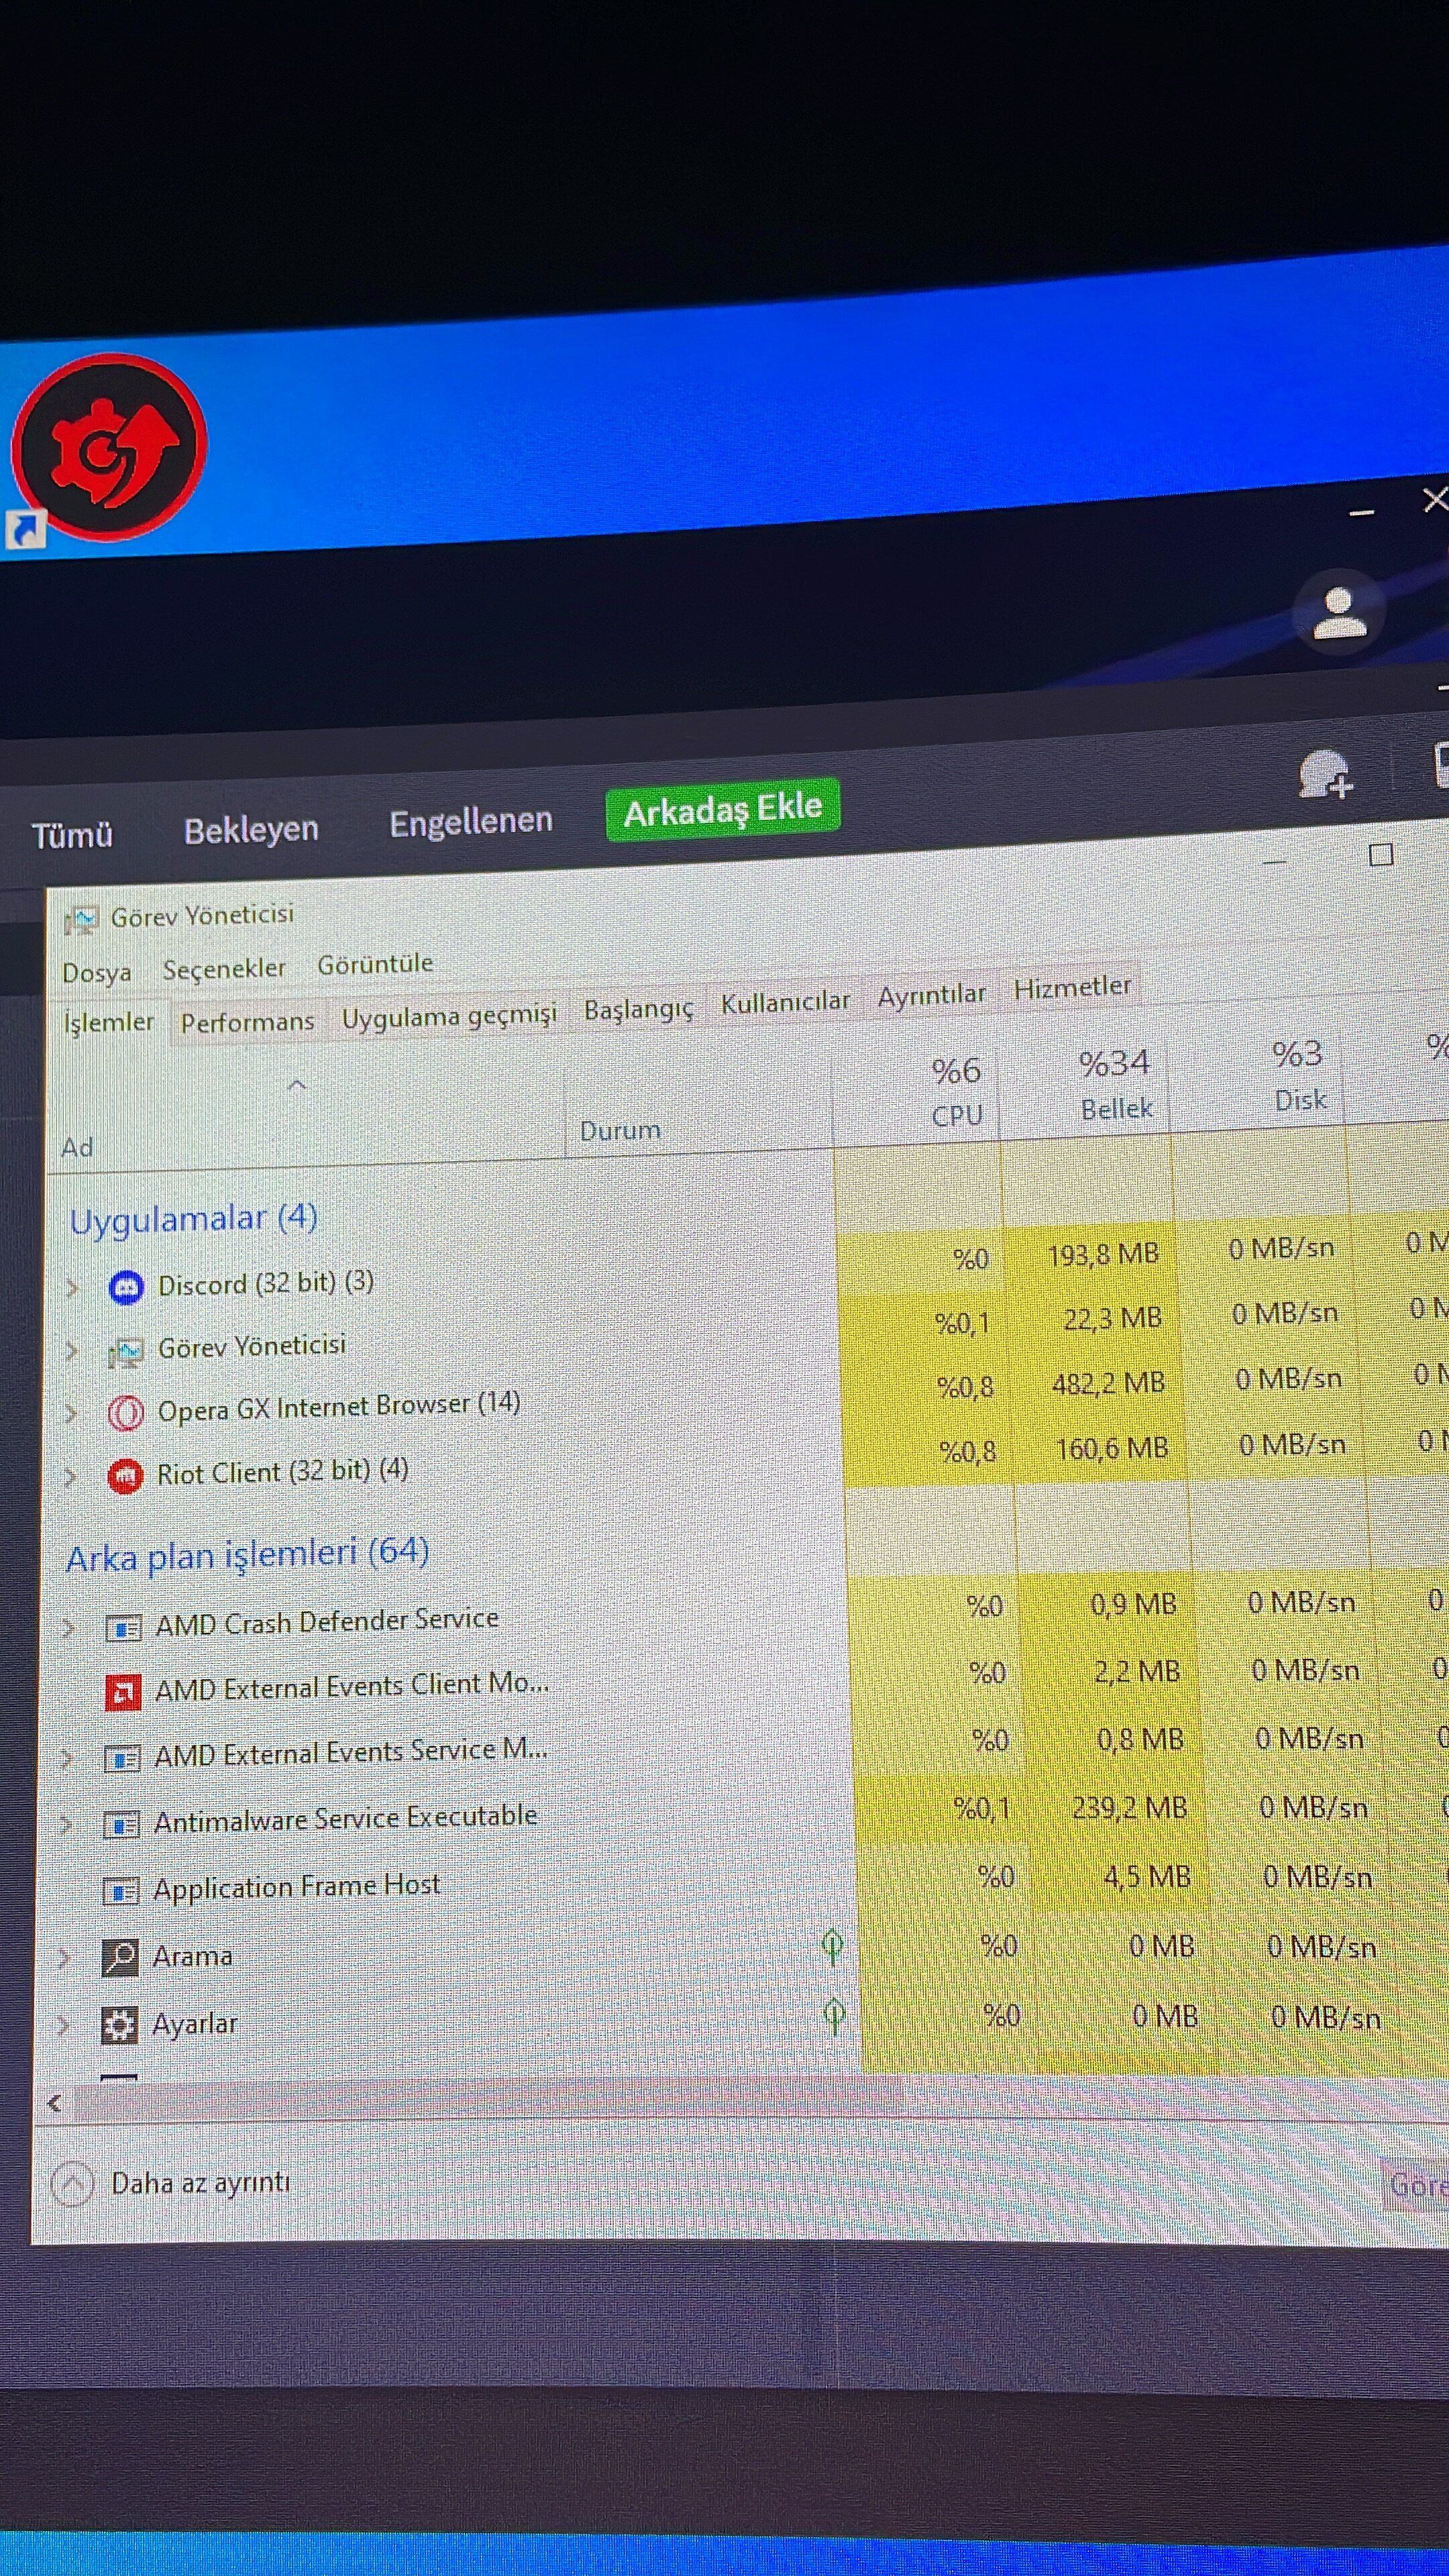
Task: Click the Antimalware Service Executable icon
Action: click(121, 1825)
